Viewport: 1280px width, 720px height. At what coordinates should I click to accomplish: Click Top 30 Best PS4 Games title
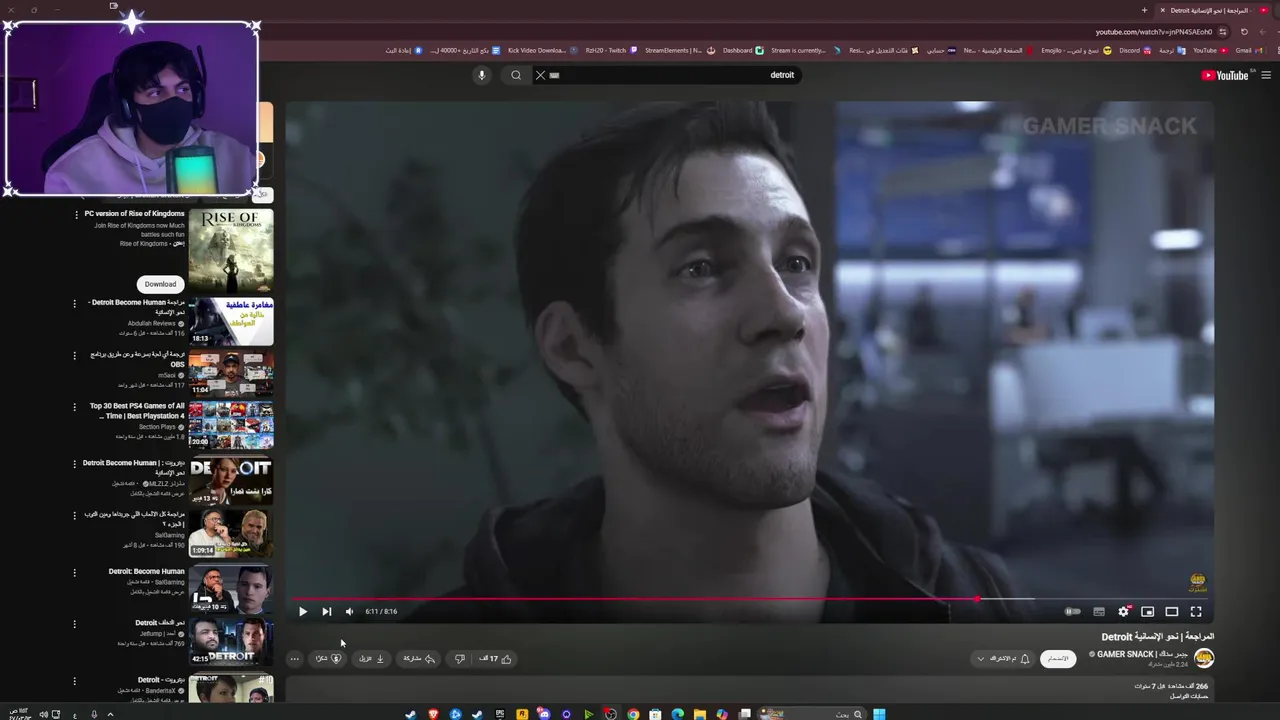(x=138, y=411)
